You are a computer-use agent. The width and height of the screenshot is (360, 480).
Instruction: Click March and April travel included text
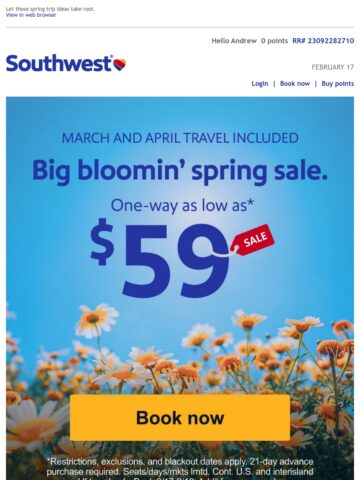pos(180,138)
